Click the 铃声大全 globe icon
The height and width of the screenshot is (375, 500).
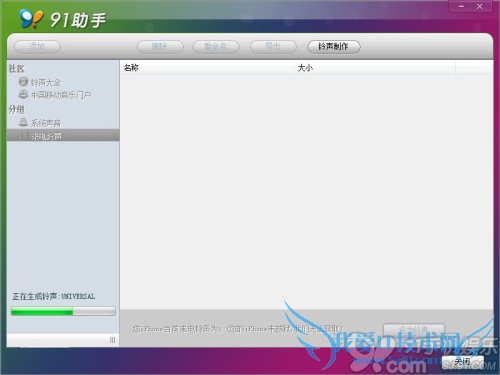[23, 81]
